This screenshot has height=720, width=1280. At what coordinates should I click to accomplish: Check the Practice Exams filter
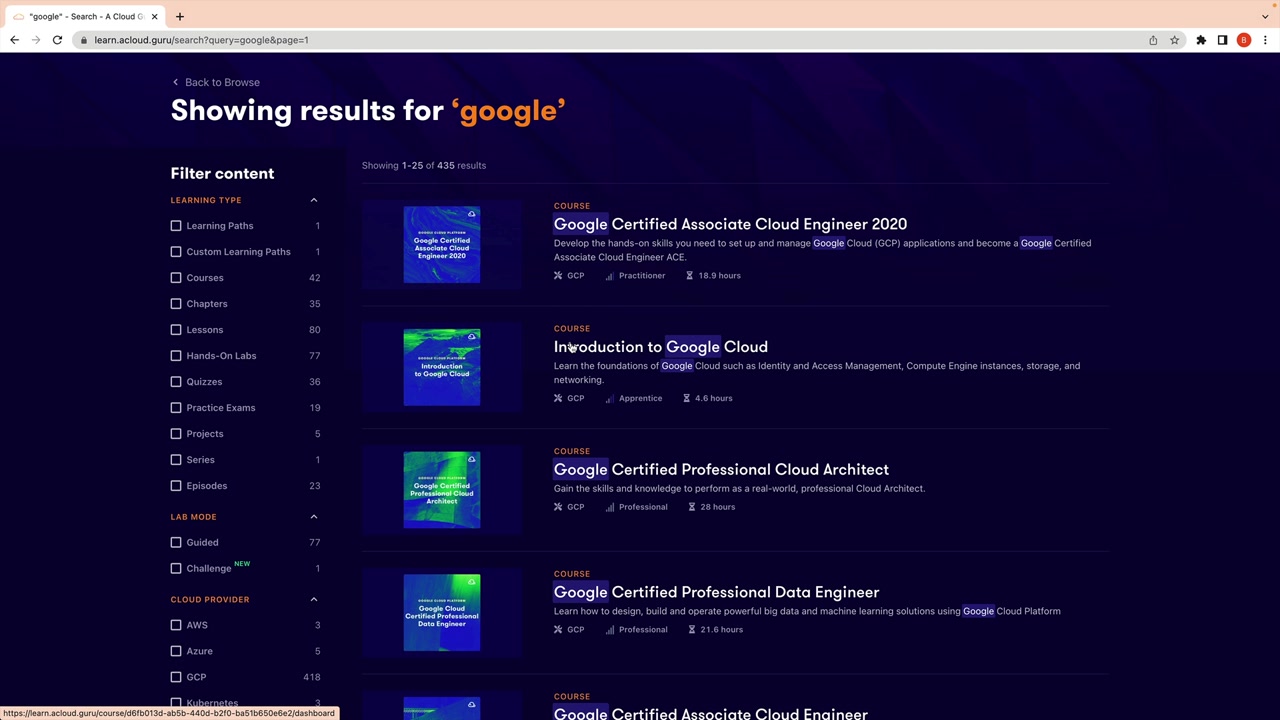point(176,408)
